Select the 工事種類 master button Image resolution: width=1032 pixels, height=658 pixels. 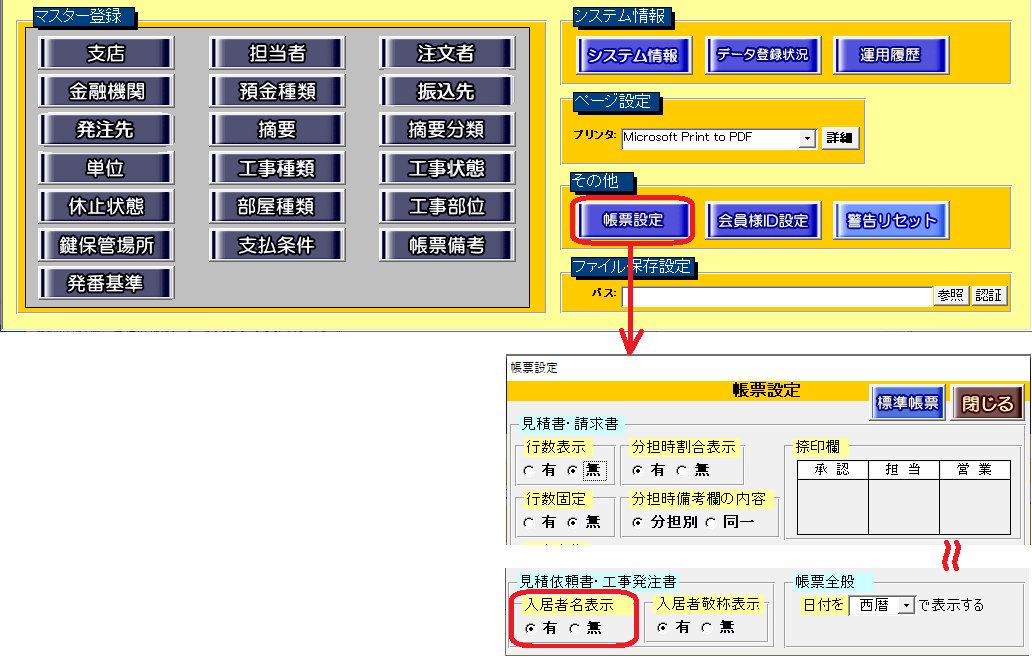click(x=276, y=168)
